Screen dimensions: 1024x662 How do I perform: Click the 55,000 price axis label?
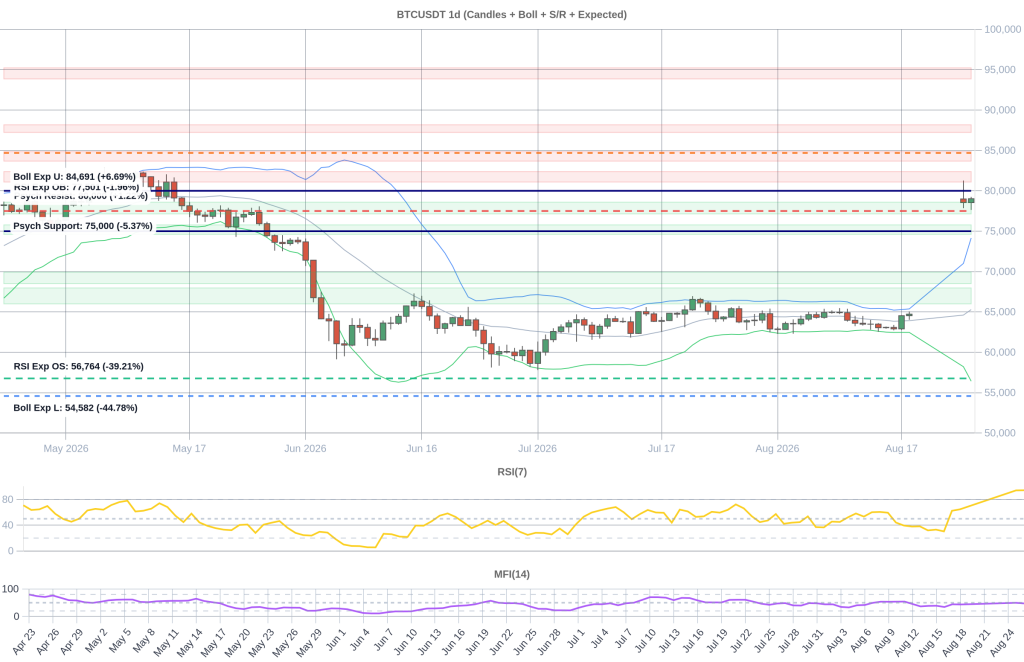pos(1000,393)
